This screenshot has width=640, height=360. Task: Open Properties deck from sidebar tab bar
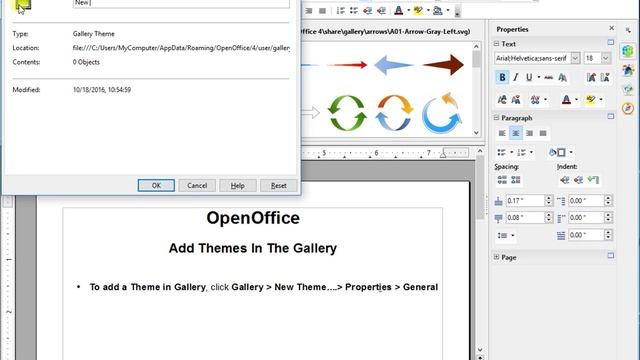pos(628,51)
